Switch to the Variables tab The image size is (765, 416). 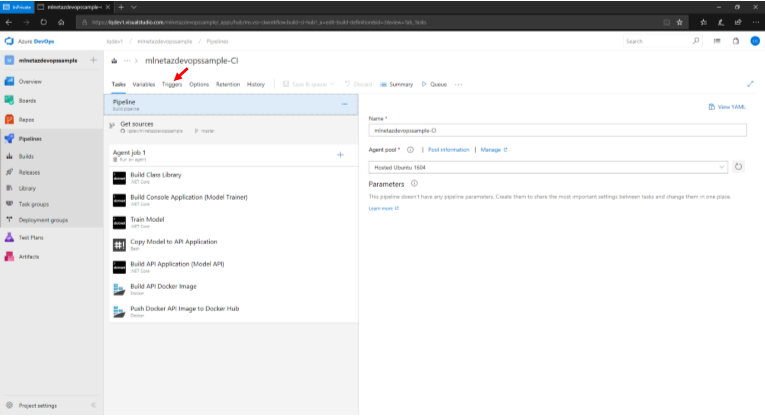click(x=144, y=84)
